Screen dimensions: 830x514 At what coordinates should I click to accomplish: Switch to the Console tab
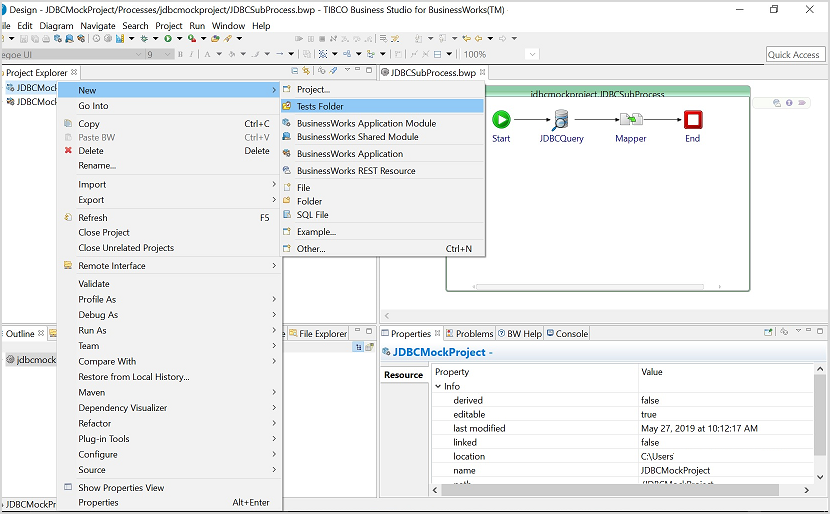click(571, 334)
